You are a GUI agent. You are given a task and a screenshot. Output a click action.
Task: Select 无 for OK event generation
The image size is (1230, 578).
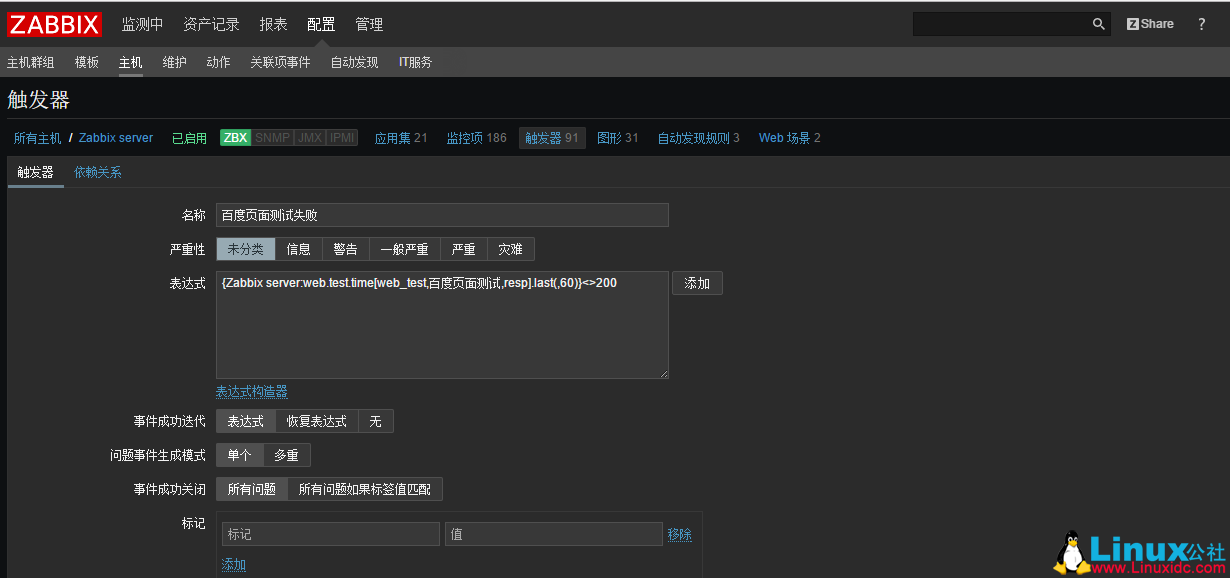click(376, 421)
